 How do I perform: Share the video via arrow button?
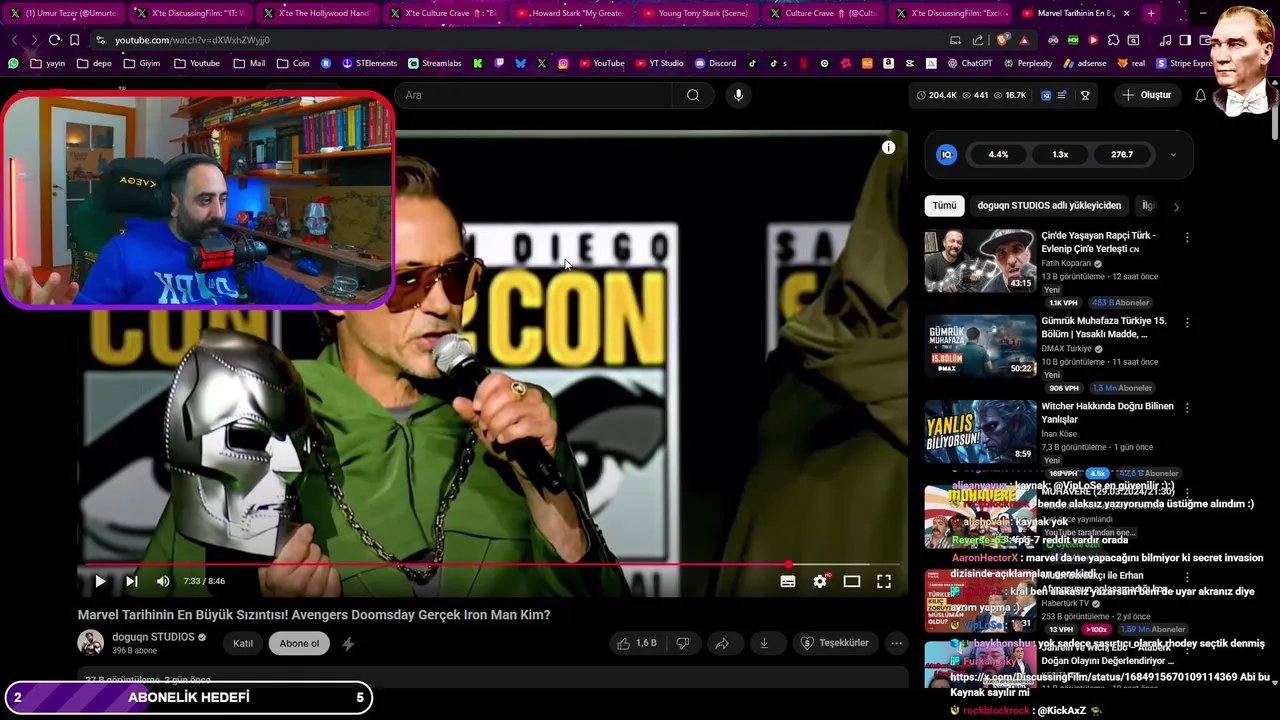(x=722, y=643)
